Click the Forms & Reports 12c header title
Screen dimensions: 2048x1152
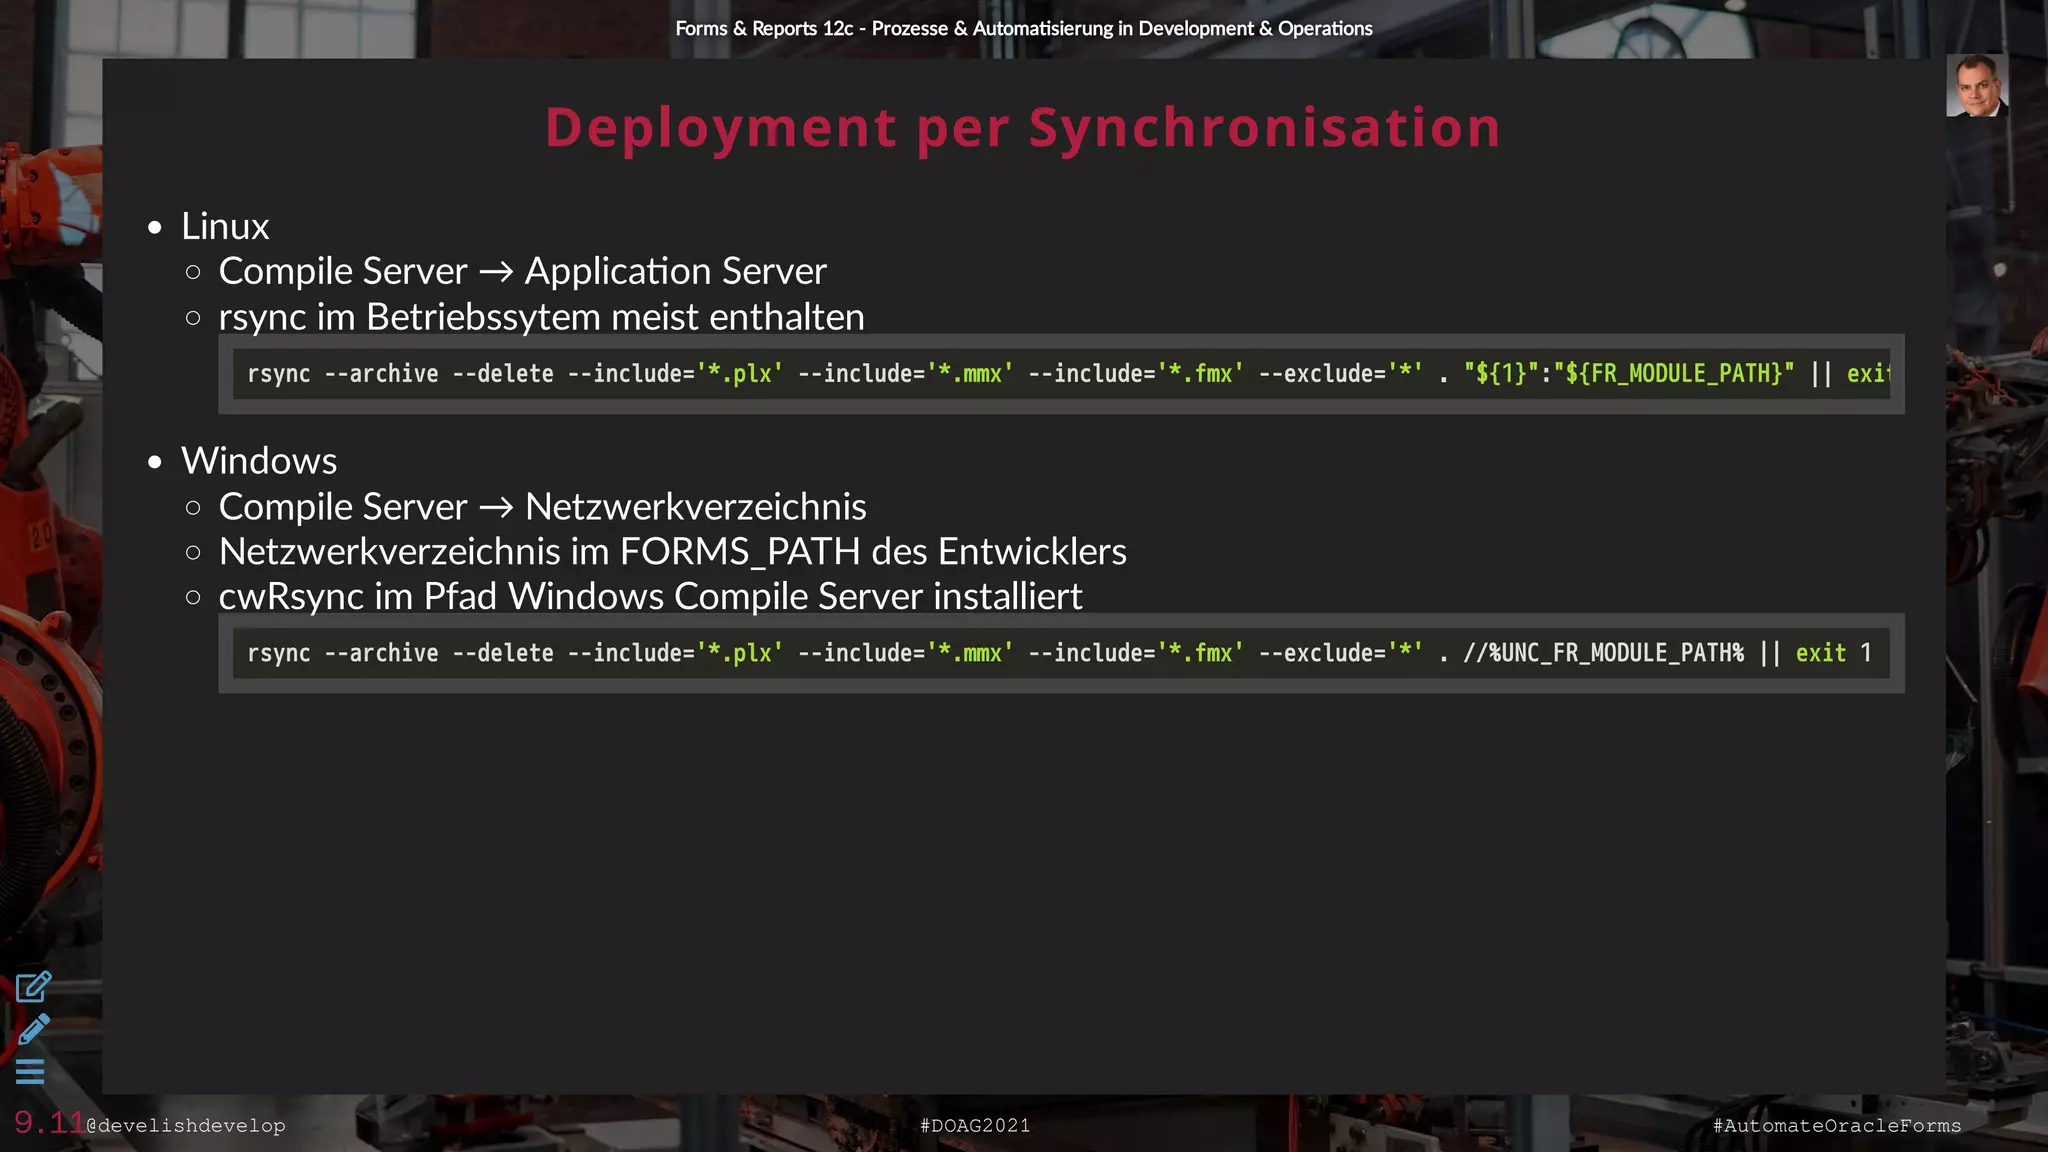tap(1024, 29)
